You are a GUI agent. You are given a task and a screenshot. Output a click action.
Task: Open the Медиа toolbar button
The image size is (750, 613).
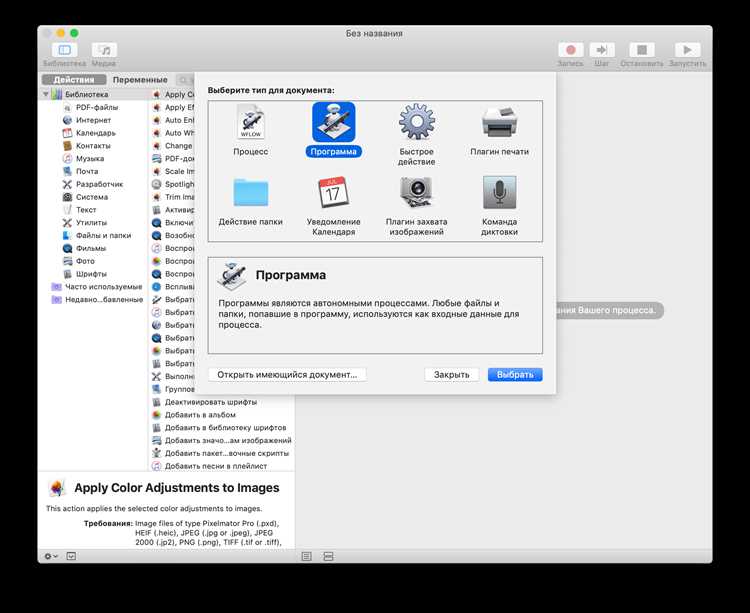(104, 50)
